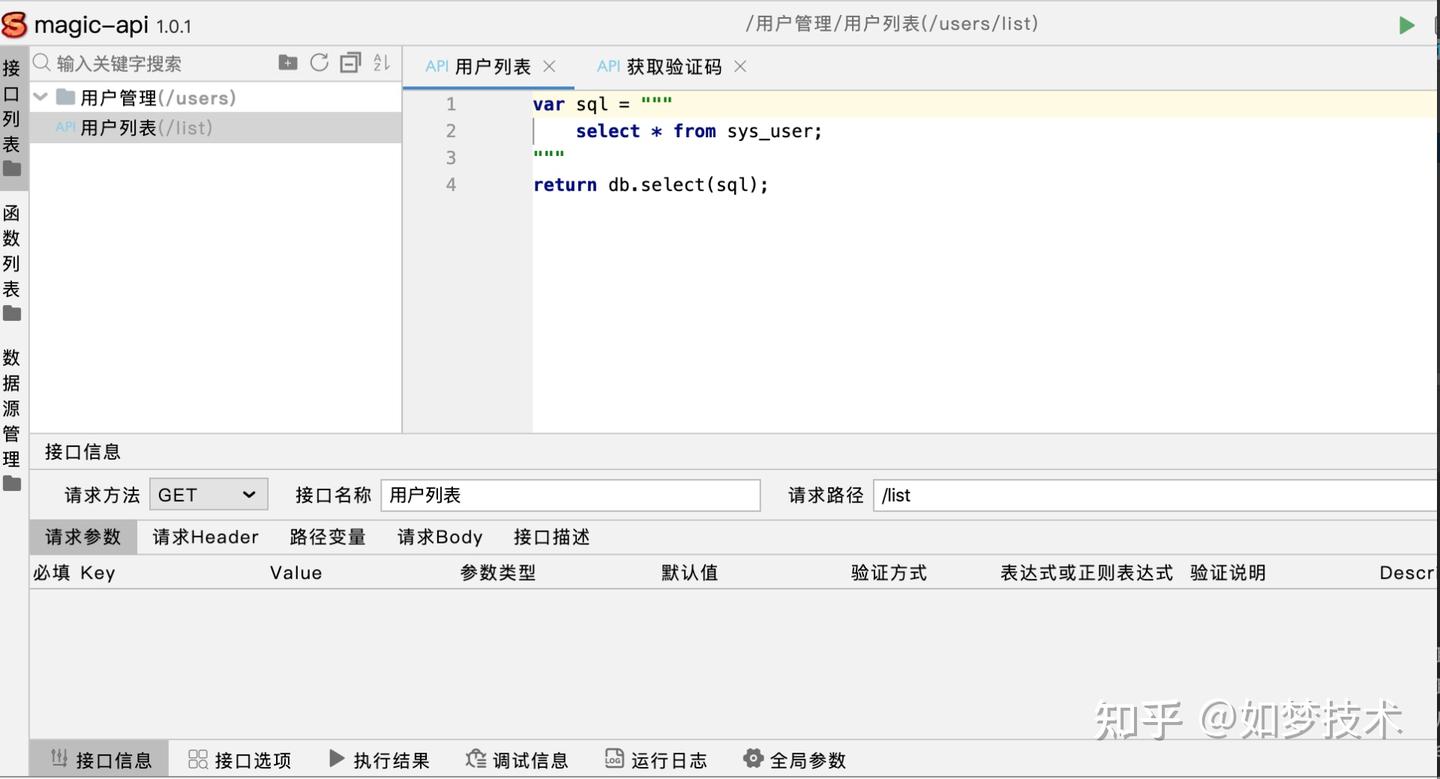
Task: Open the 函数列表 sidebar panel
Action: point(12,260)
